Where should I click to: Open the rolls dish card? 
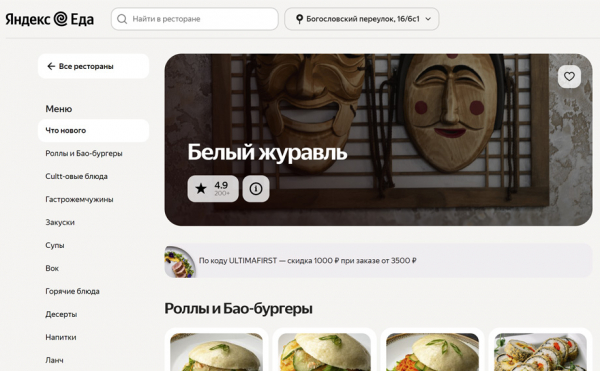(540, 350)
